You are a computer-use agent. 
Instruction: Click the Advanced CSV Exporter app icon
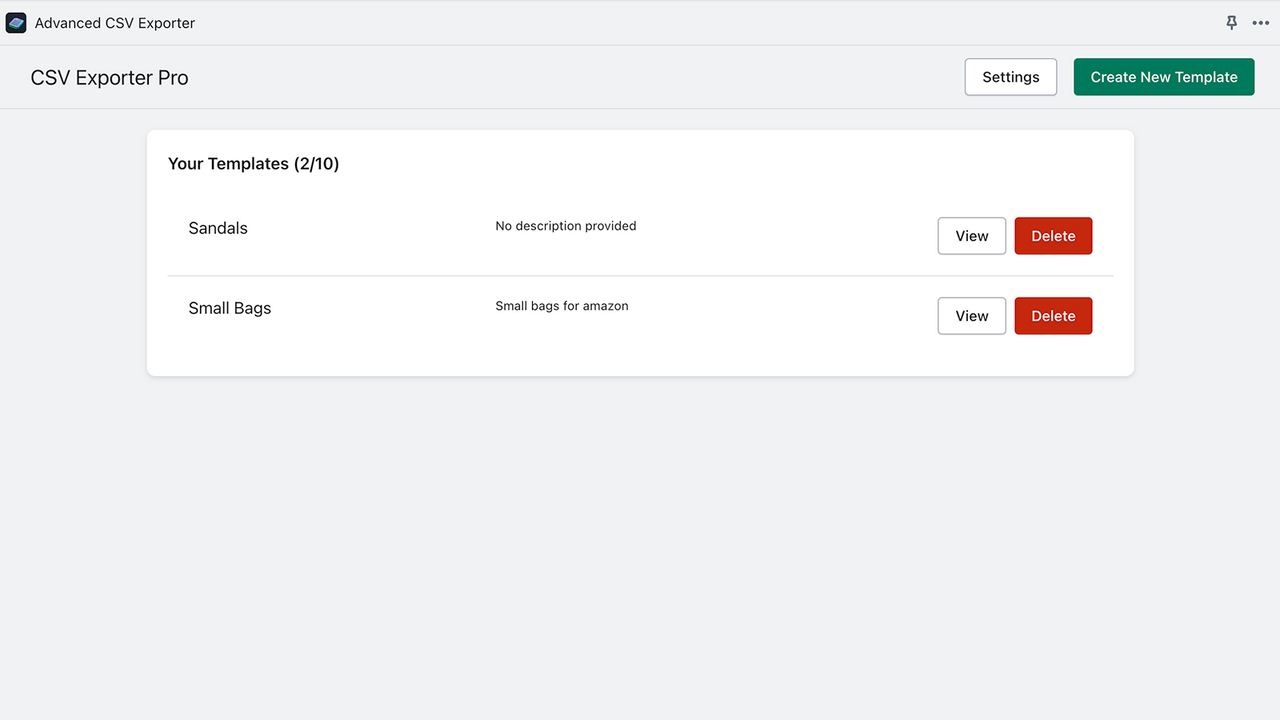pos(16,23)
